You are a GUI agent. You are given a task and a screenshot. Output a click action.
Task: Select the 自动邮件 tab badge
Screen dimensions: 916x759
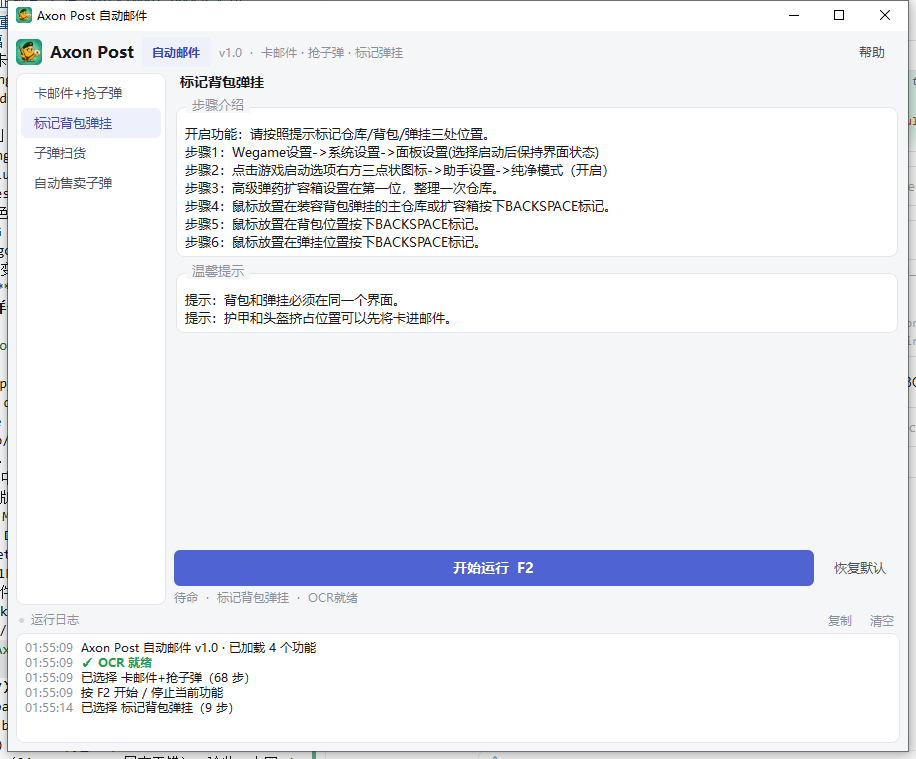click(176, 53)
